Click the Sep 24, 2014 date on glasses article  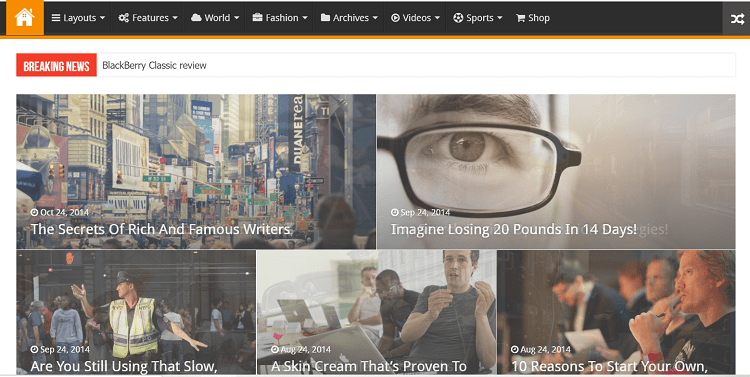(425, 212)
